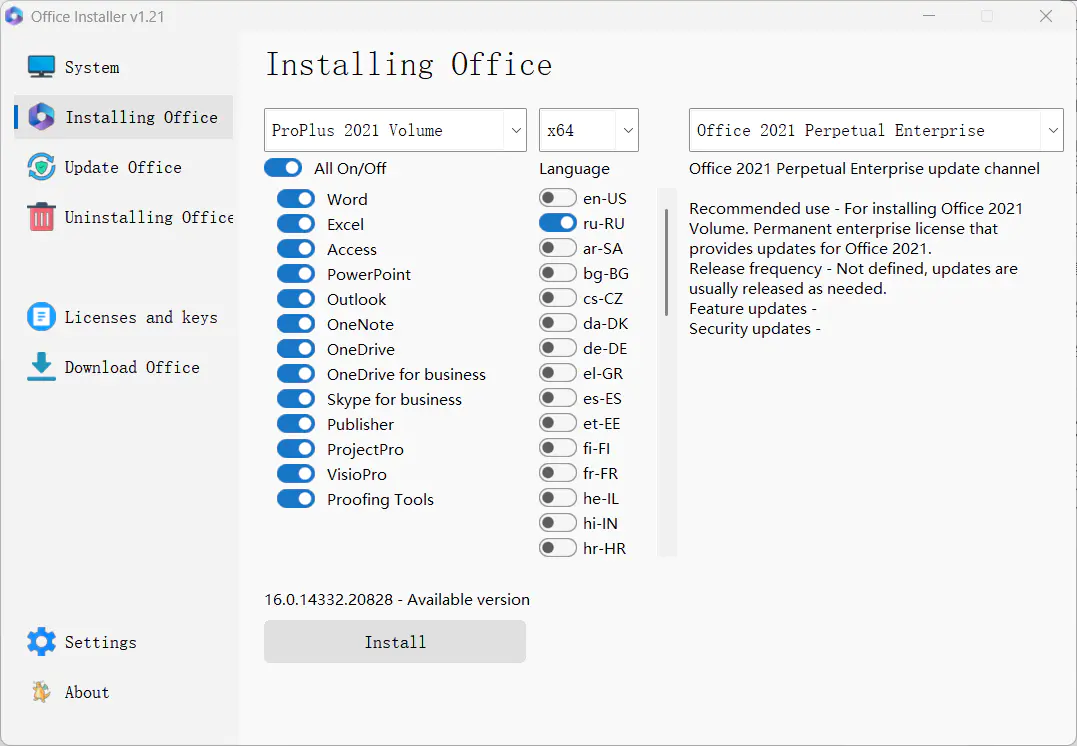Open Office 2021 Perpetual Enterprise channel dropdown
Screen dimensions: 1077x746
876,130
